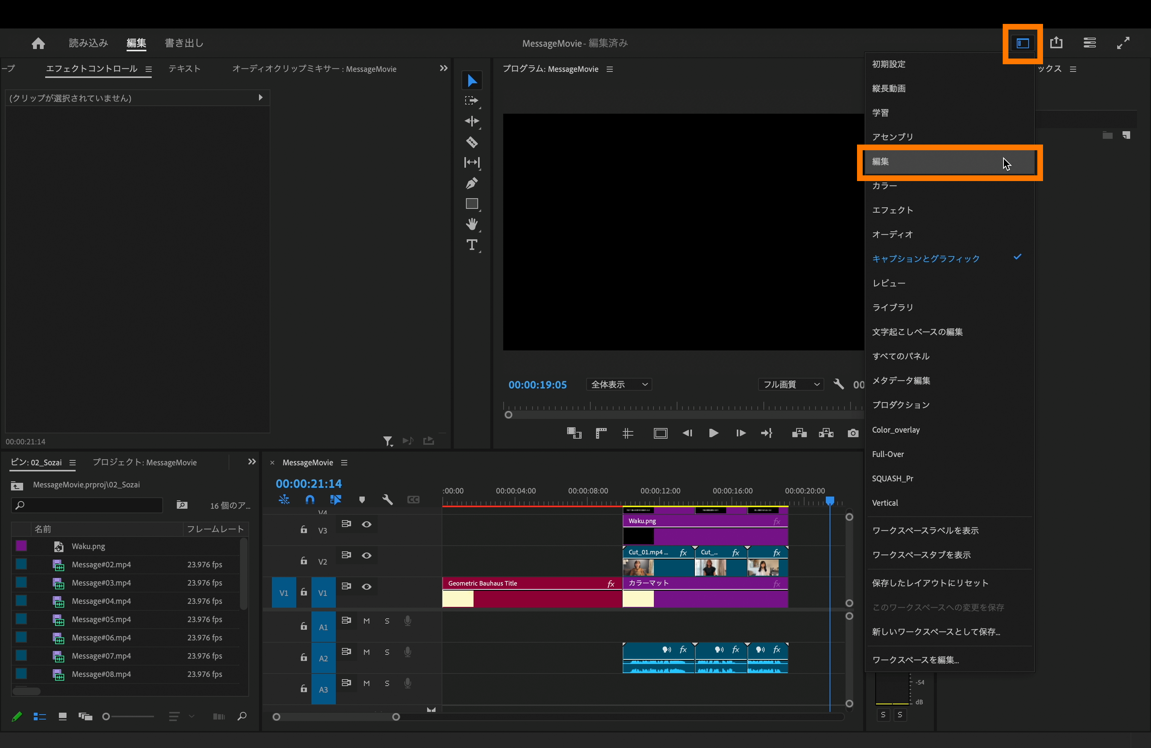The height and width of the screenshot is (748, 1151).
Task: Switch to the 書き出し tab
Action: [x=184, y=44]
